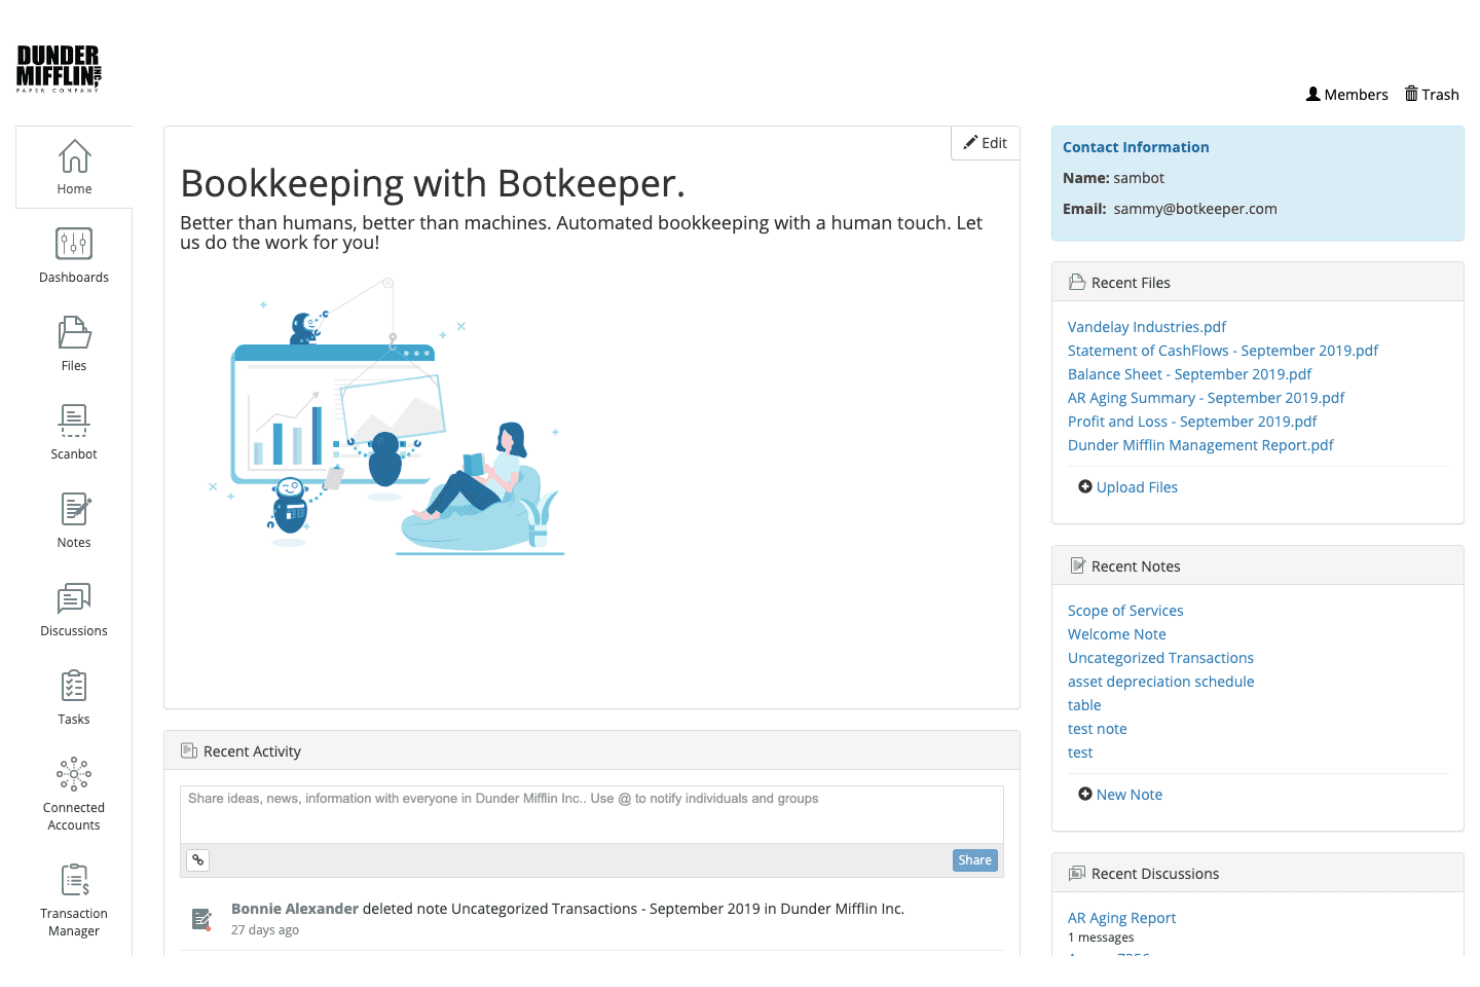Click the Recent Activity panel header
This screenshot has width=1480, height=987.
click(x=592, y=751)
